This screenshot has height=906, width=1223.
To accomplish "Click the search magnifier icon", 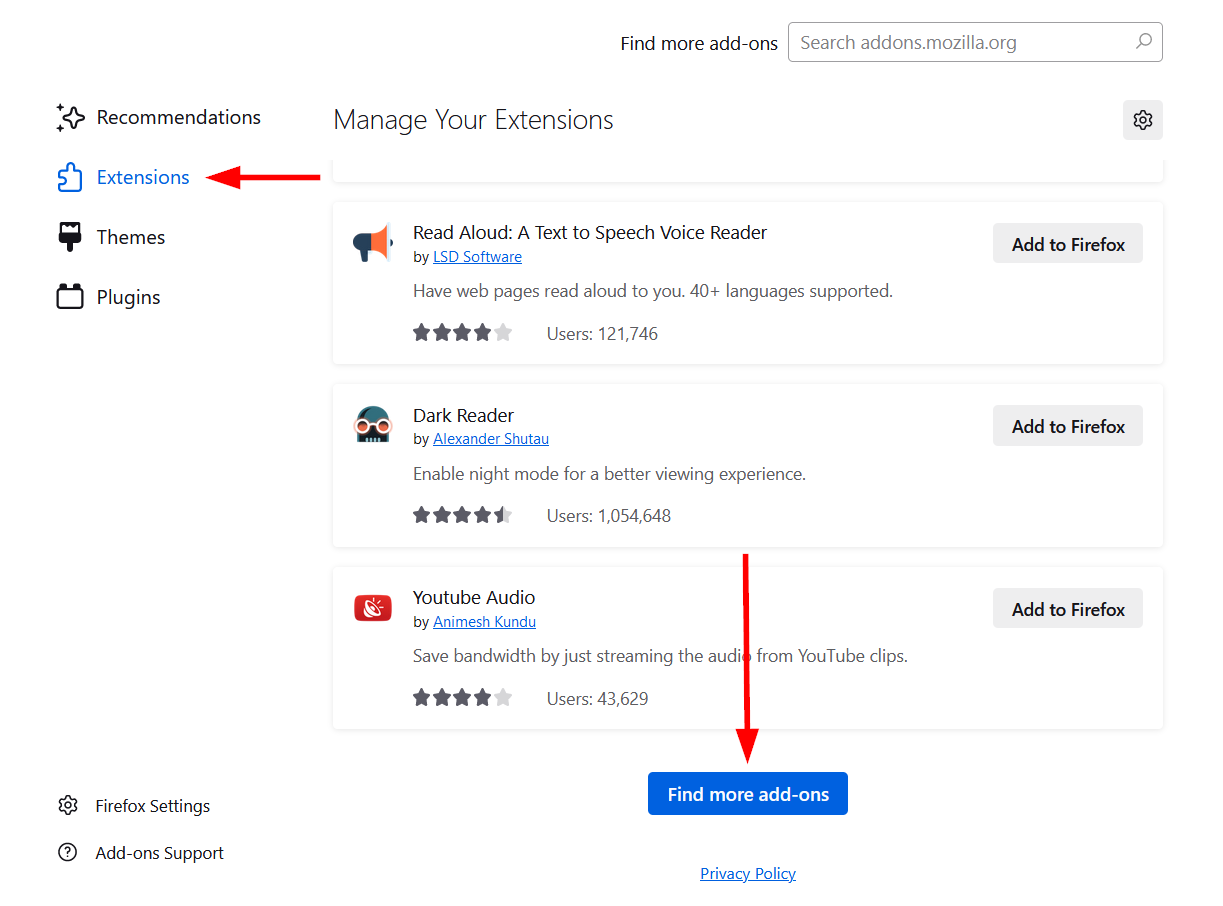I will 1144,42.
